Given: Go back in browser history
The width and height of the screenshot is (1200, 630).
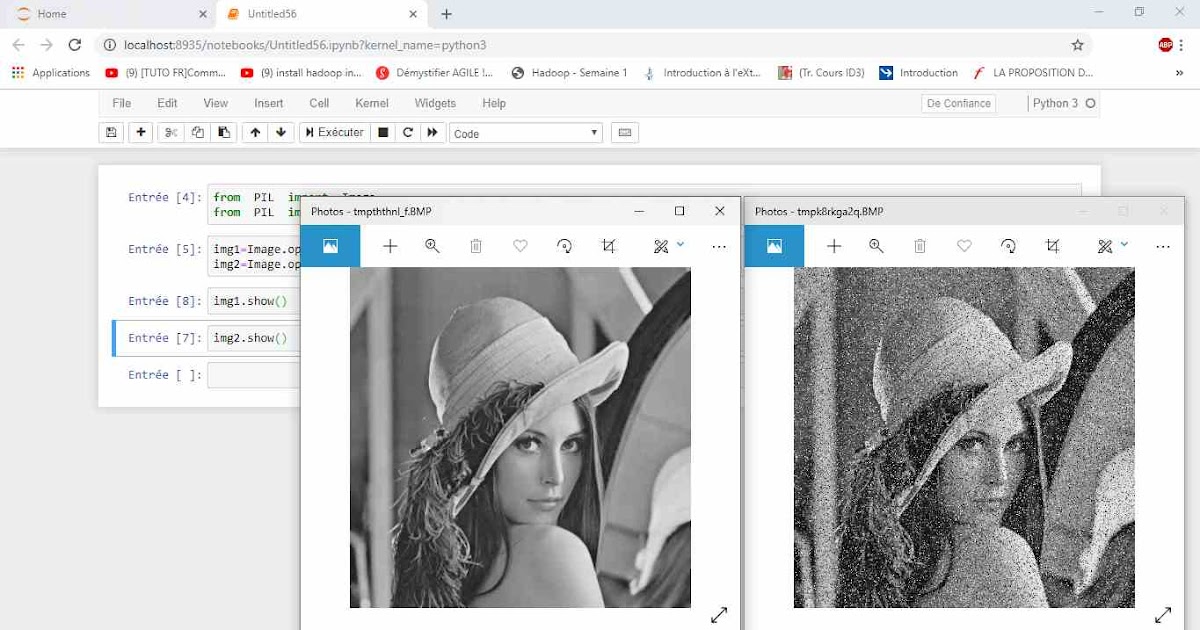Looking at the screenshot, I should [x=18, y=45].
